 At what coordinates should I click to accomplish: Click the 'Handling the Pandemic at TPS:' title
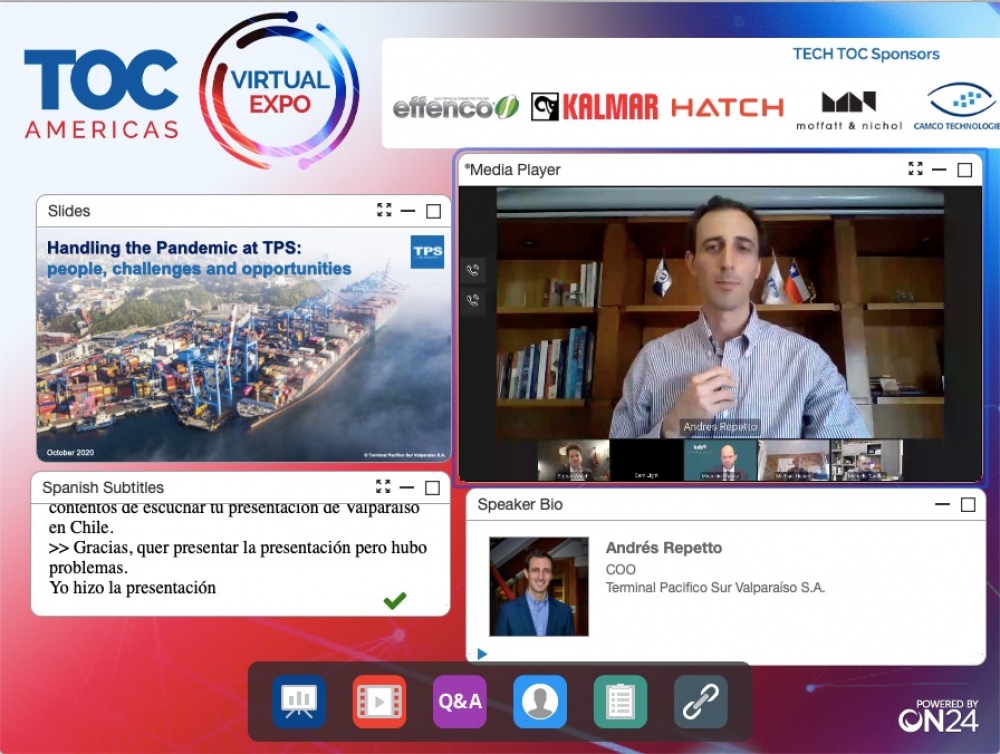(174, 248)
